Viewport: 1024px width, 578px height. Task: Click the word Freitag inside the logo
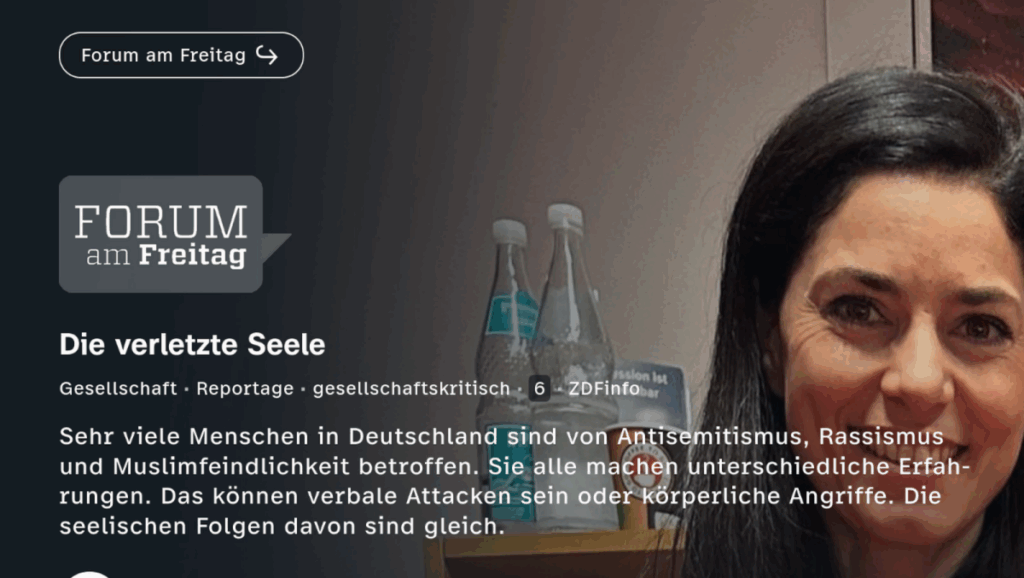193,255
